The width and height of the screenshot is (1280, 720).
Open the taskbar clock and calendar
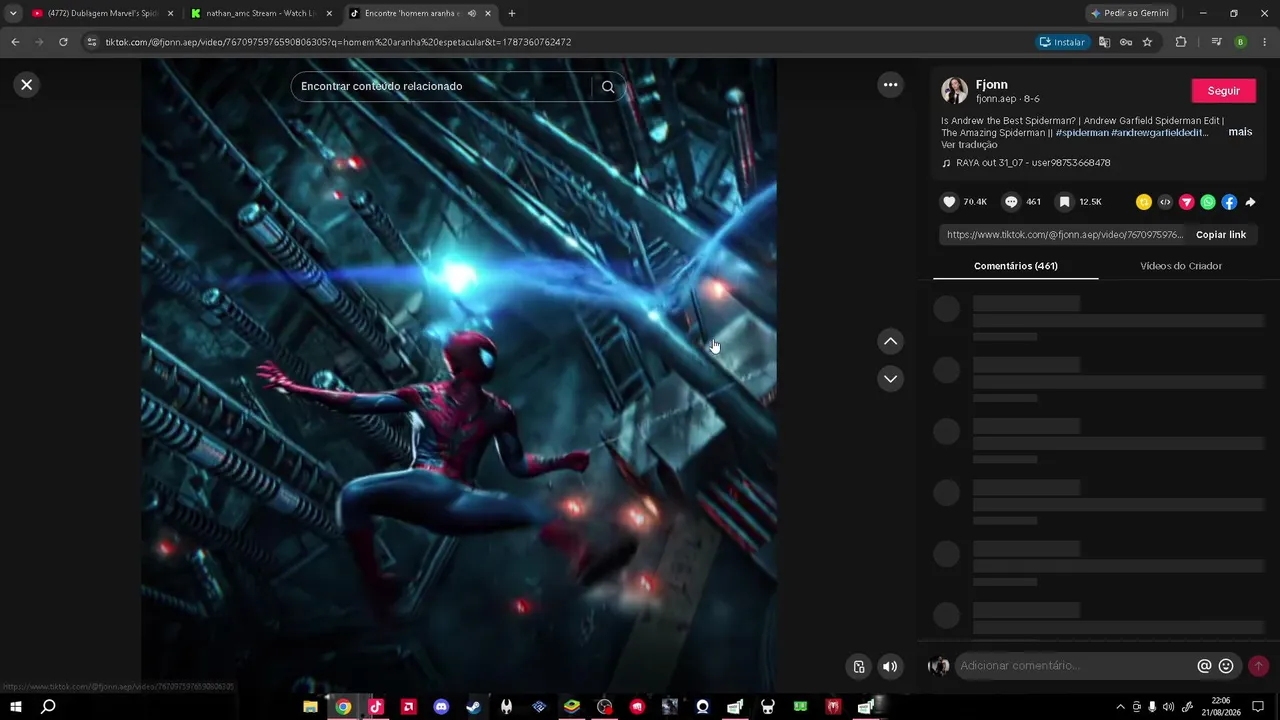coord(1220,707)
